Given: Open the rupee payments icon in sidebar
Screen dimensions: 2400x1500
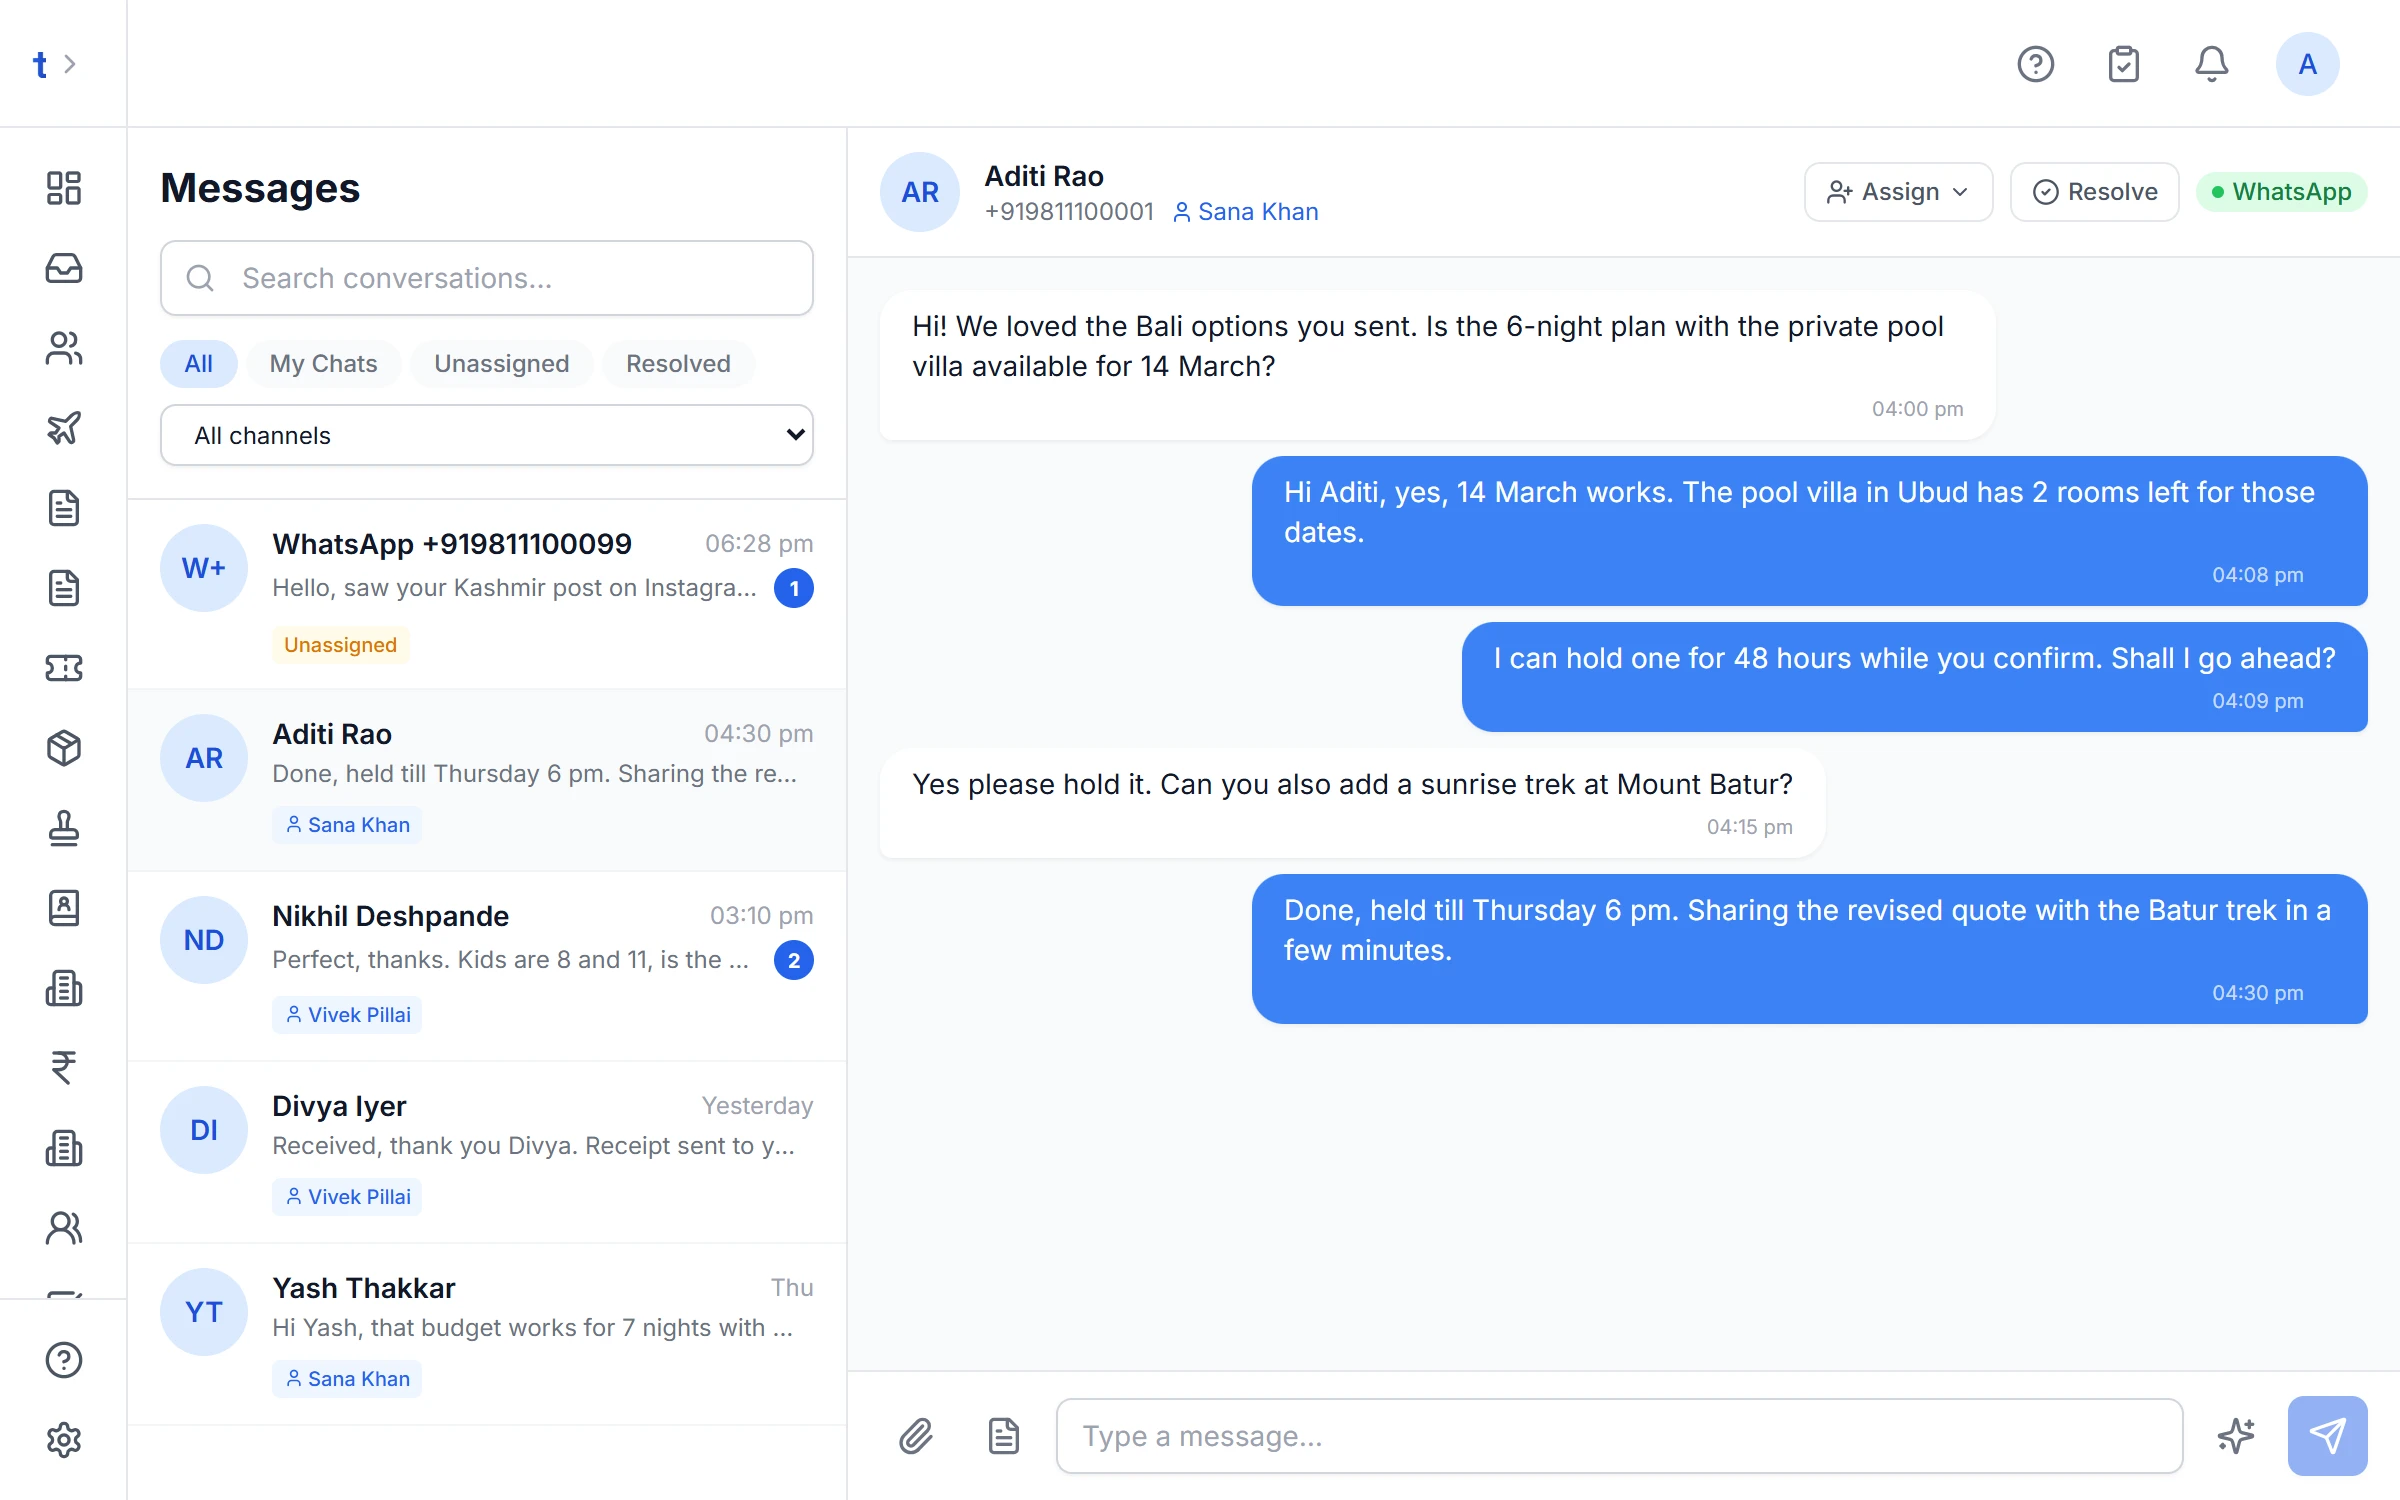Looking at the screenshot, I should tap(64, 1068).
